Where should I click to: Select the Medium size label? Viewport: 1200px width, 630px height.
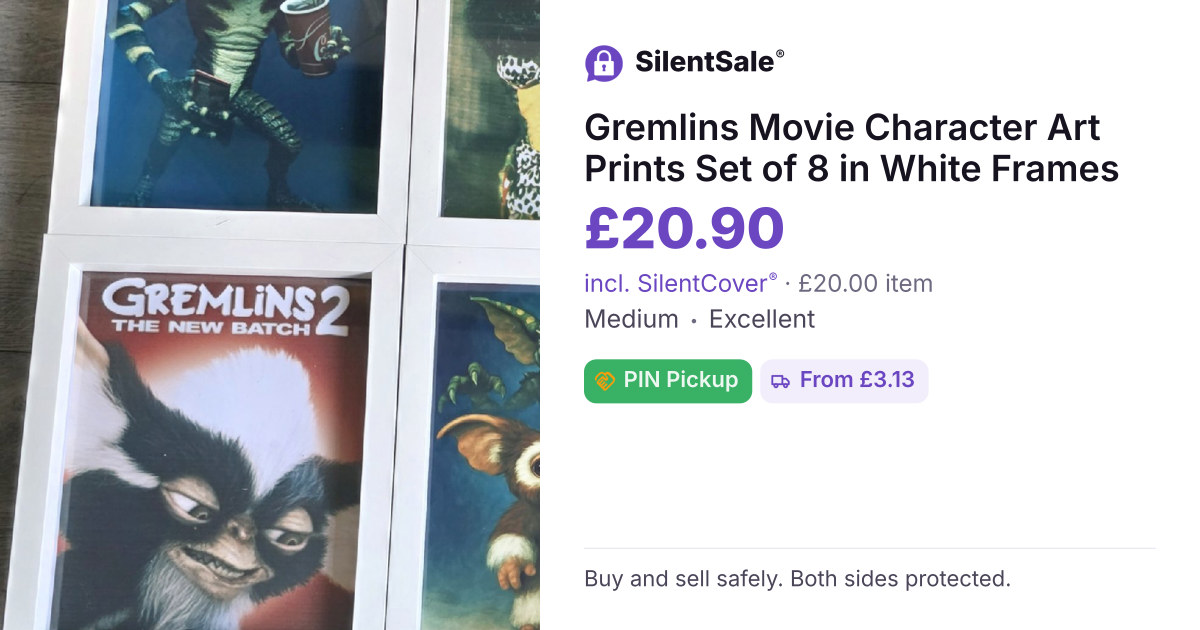pos(631,319)
